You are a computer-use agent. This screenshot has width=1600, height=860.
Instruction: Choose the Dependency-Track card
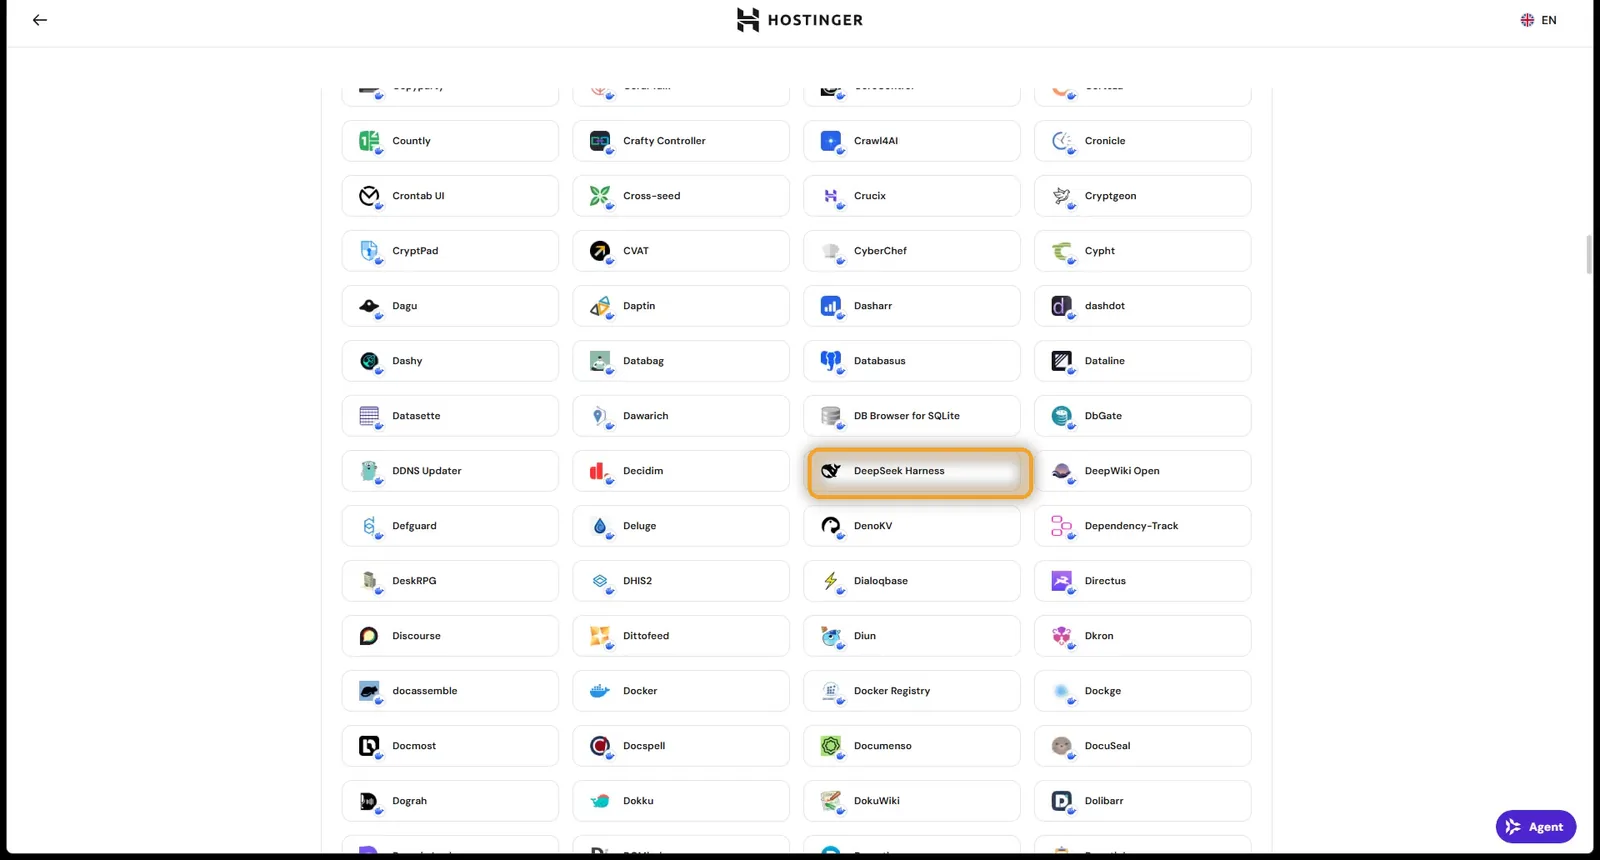click(x=1143, y=526)
